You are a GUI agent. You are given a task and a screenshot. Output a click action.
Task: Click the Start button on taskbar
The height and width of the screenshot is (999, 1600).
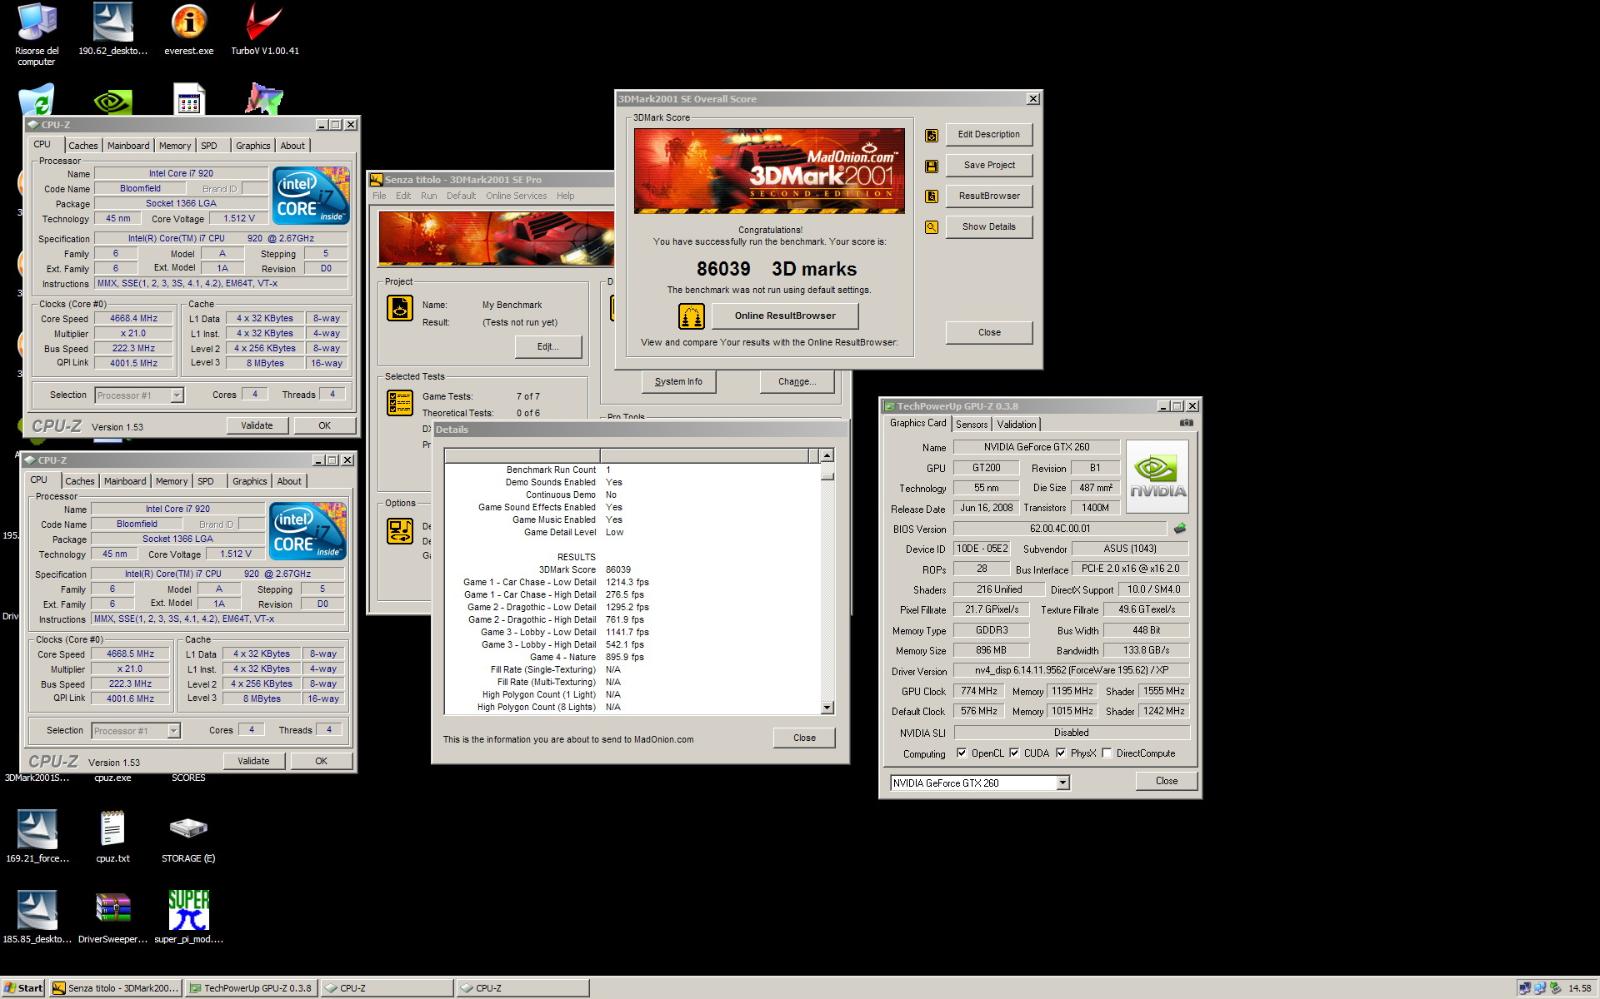tap(23, 988)
